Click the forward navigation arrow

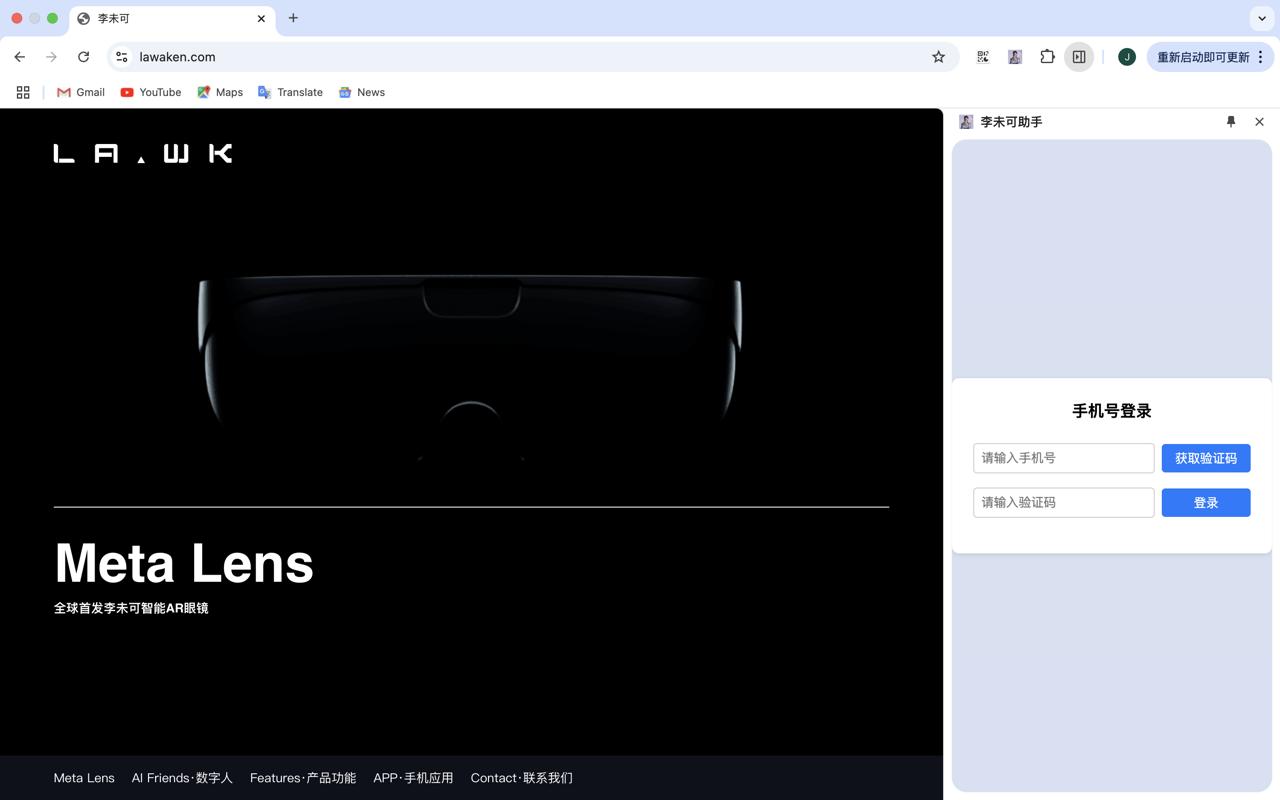[x=52, y=57]
